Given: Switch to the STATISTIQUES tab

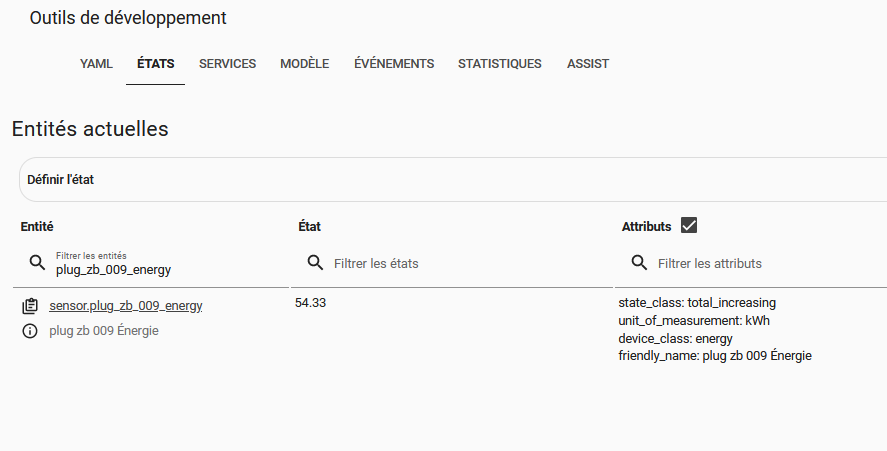Looking at the screenshot, I should pyautogui.click(x=500, y=64).
